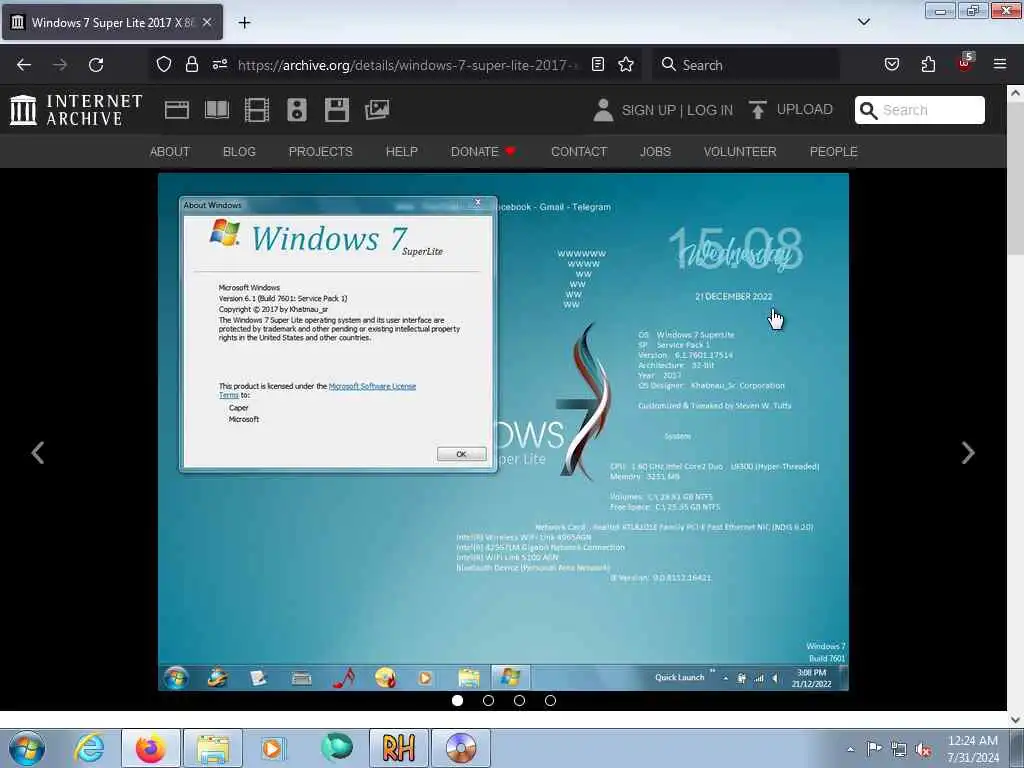Open a new browser tab with plus
This screenshot has width=1024, height=768.
click(244, 22)
